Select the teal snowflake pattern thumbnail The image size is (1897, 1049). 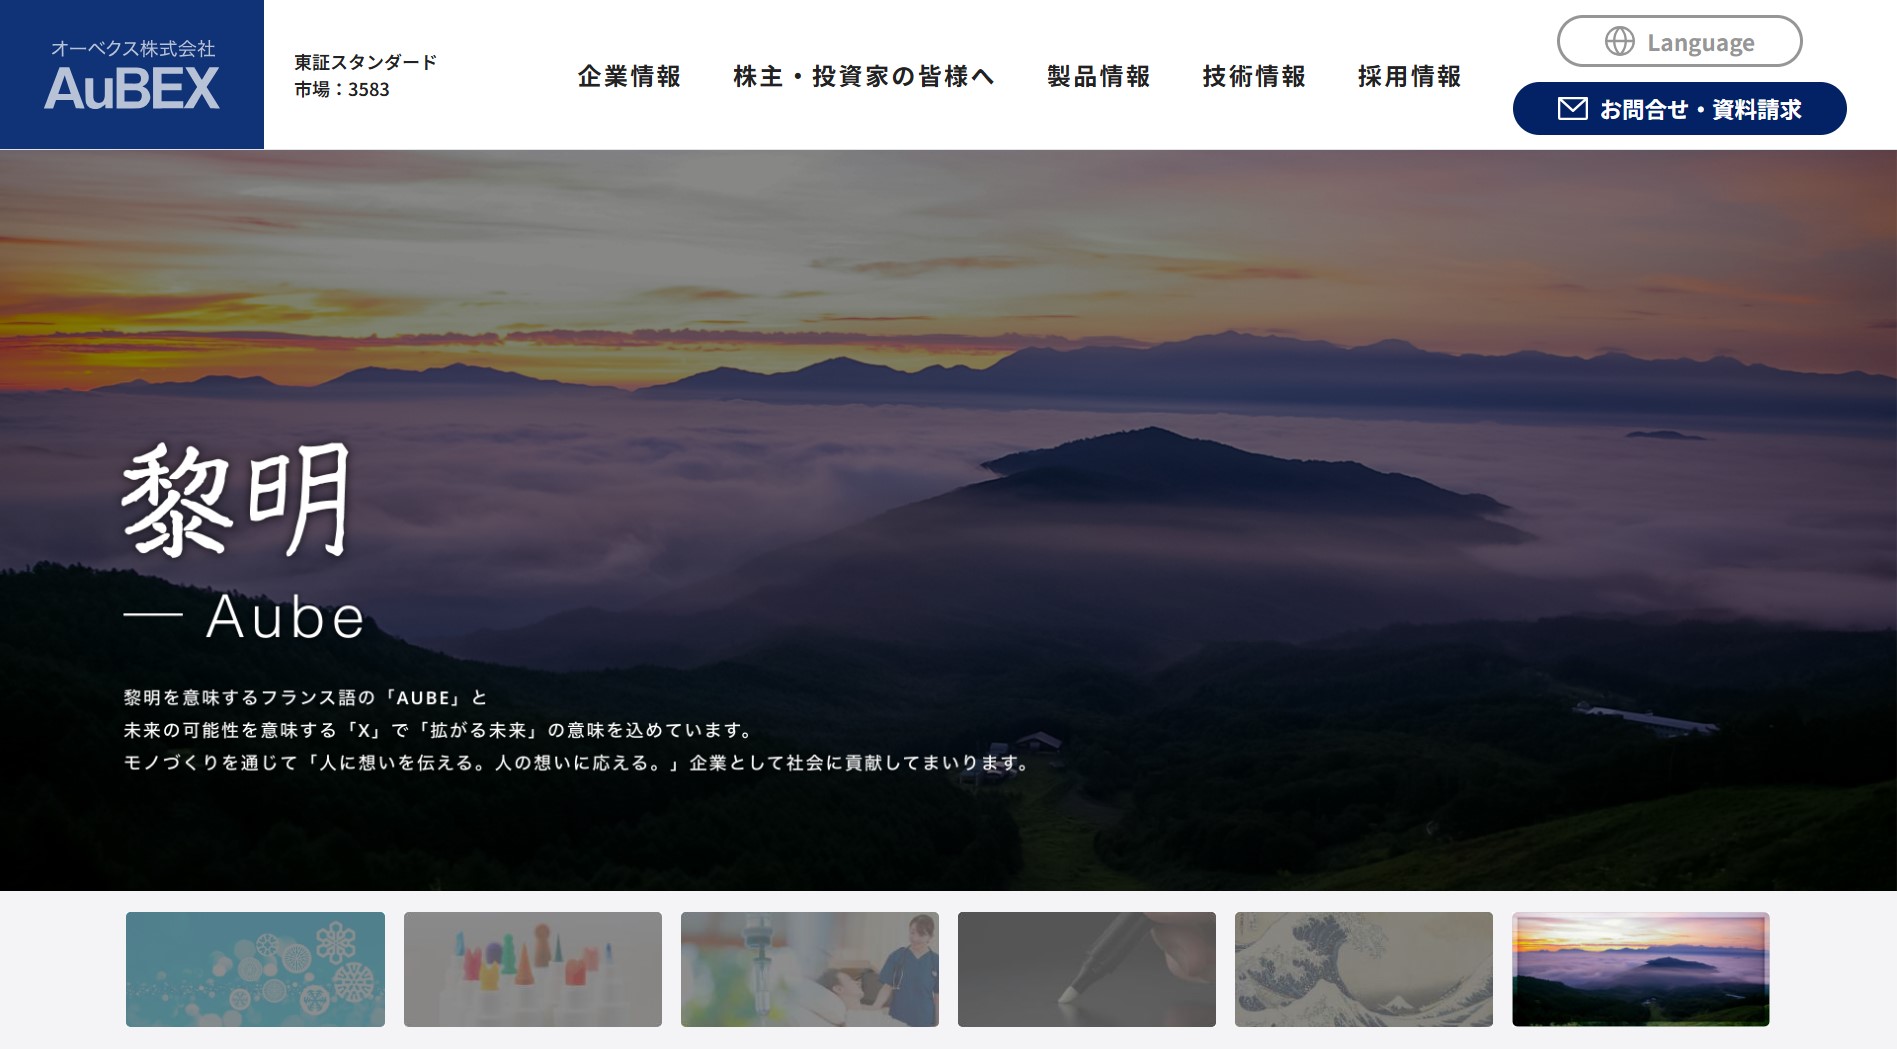coord(255,969)
